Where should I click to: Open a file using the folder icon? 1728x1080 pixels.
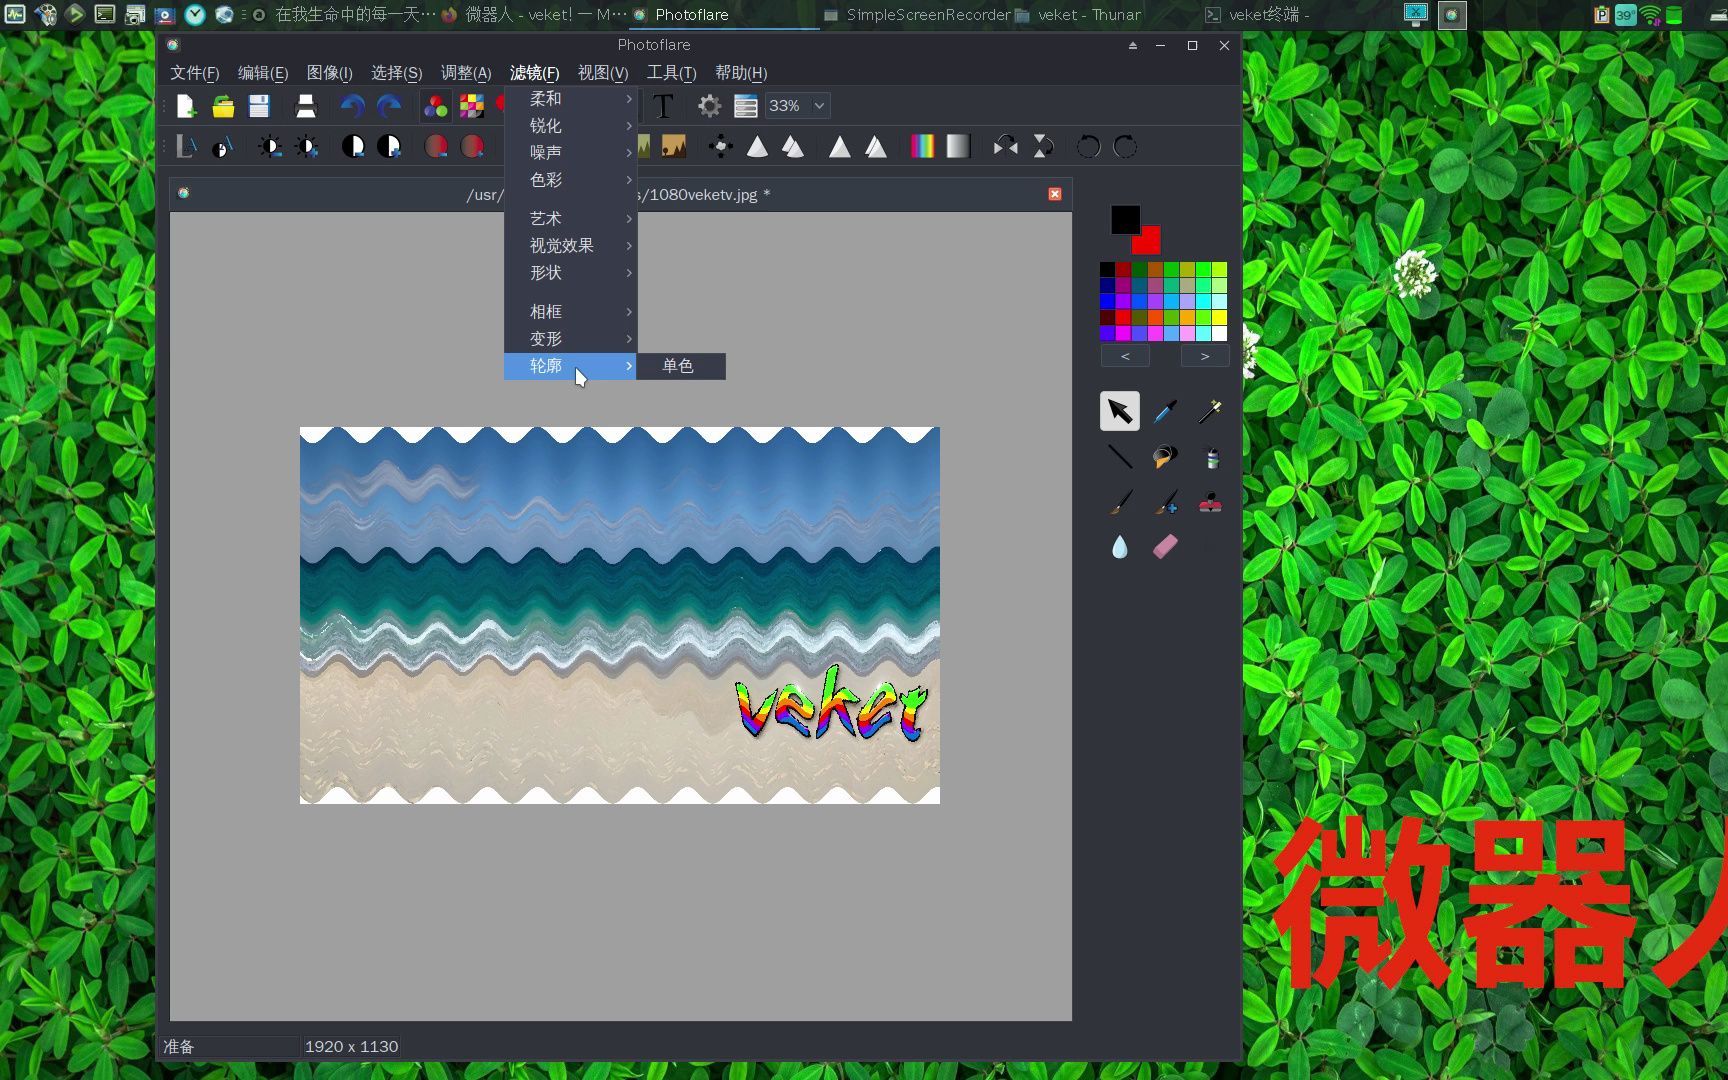223,106
